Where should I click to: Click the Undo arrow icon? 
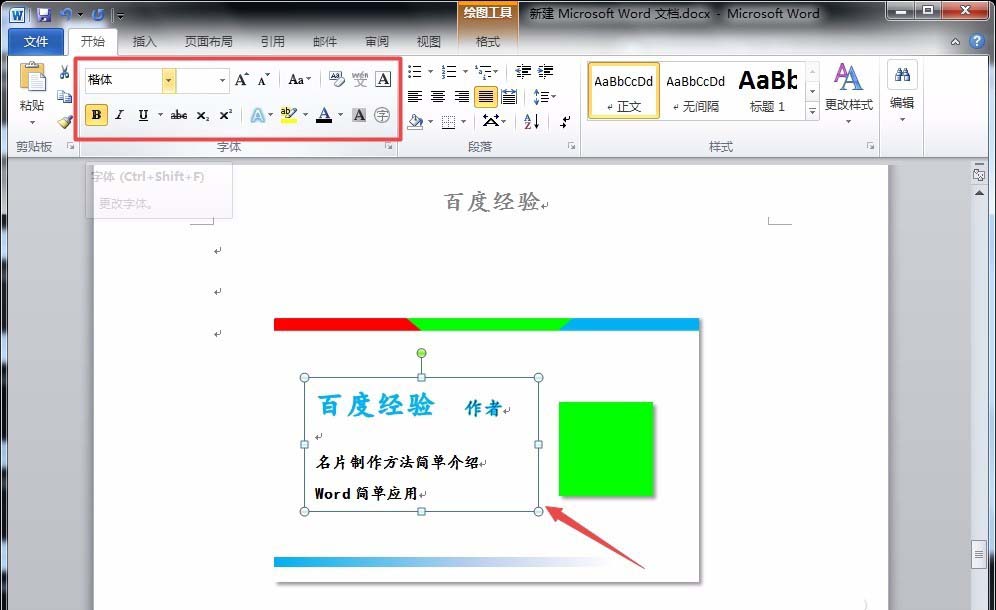click(x=67, y=14)
